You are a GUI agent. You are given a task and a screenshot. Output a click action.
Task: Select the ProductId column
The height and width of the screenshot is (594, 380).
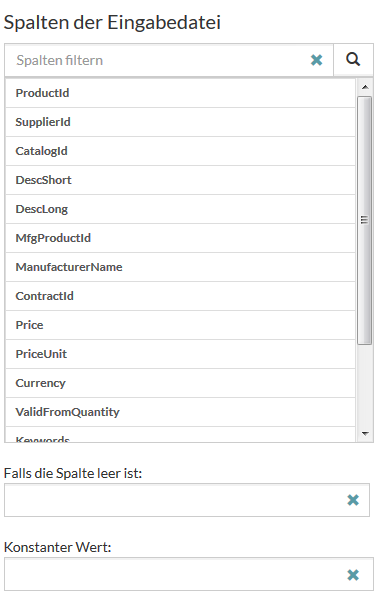pos(180,93)
